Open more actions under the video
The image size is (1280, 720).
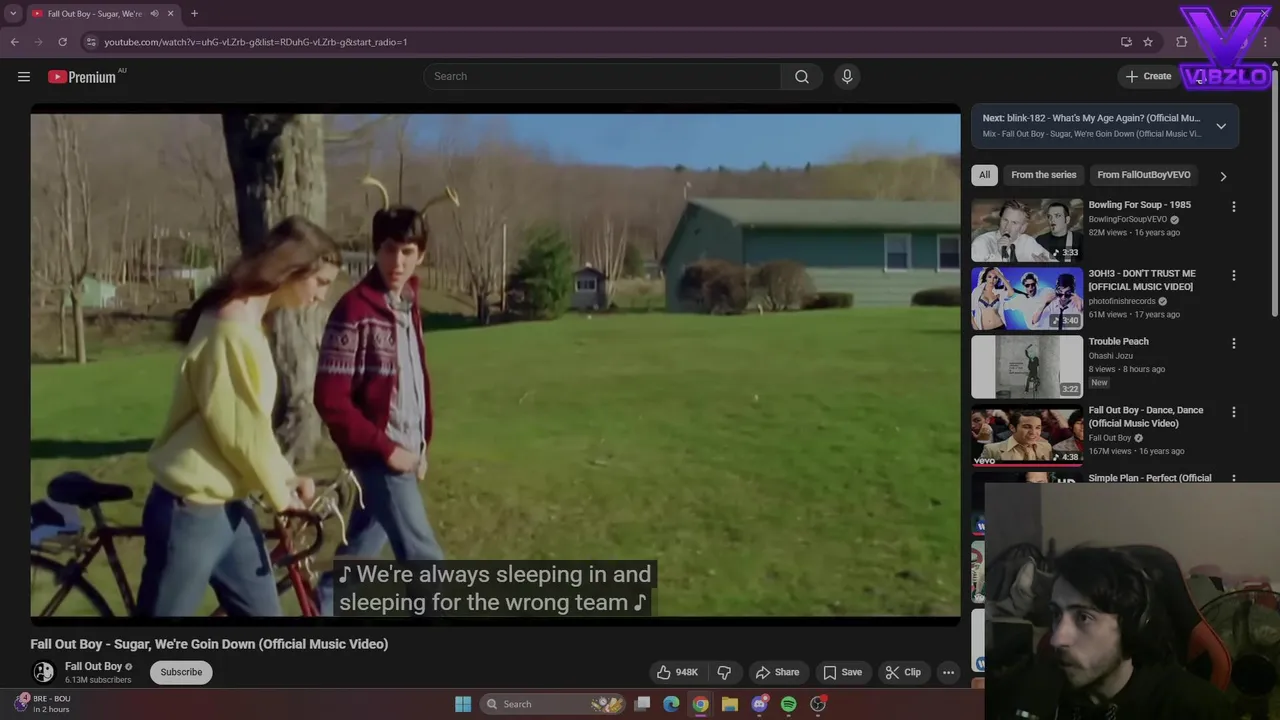(x=948, y=672)
